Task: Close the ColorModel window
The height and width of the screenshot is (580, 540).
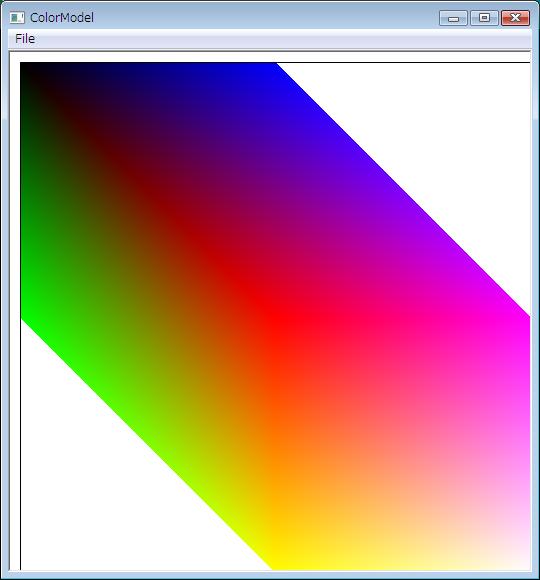Action: pyautogui.click(x=515, y=18)
